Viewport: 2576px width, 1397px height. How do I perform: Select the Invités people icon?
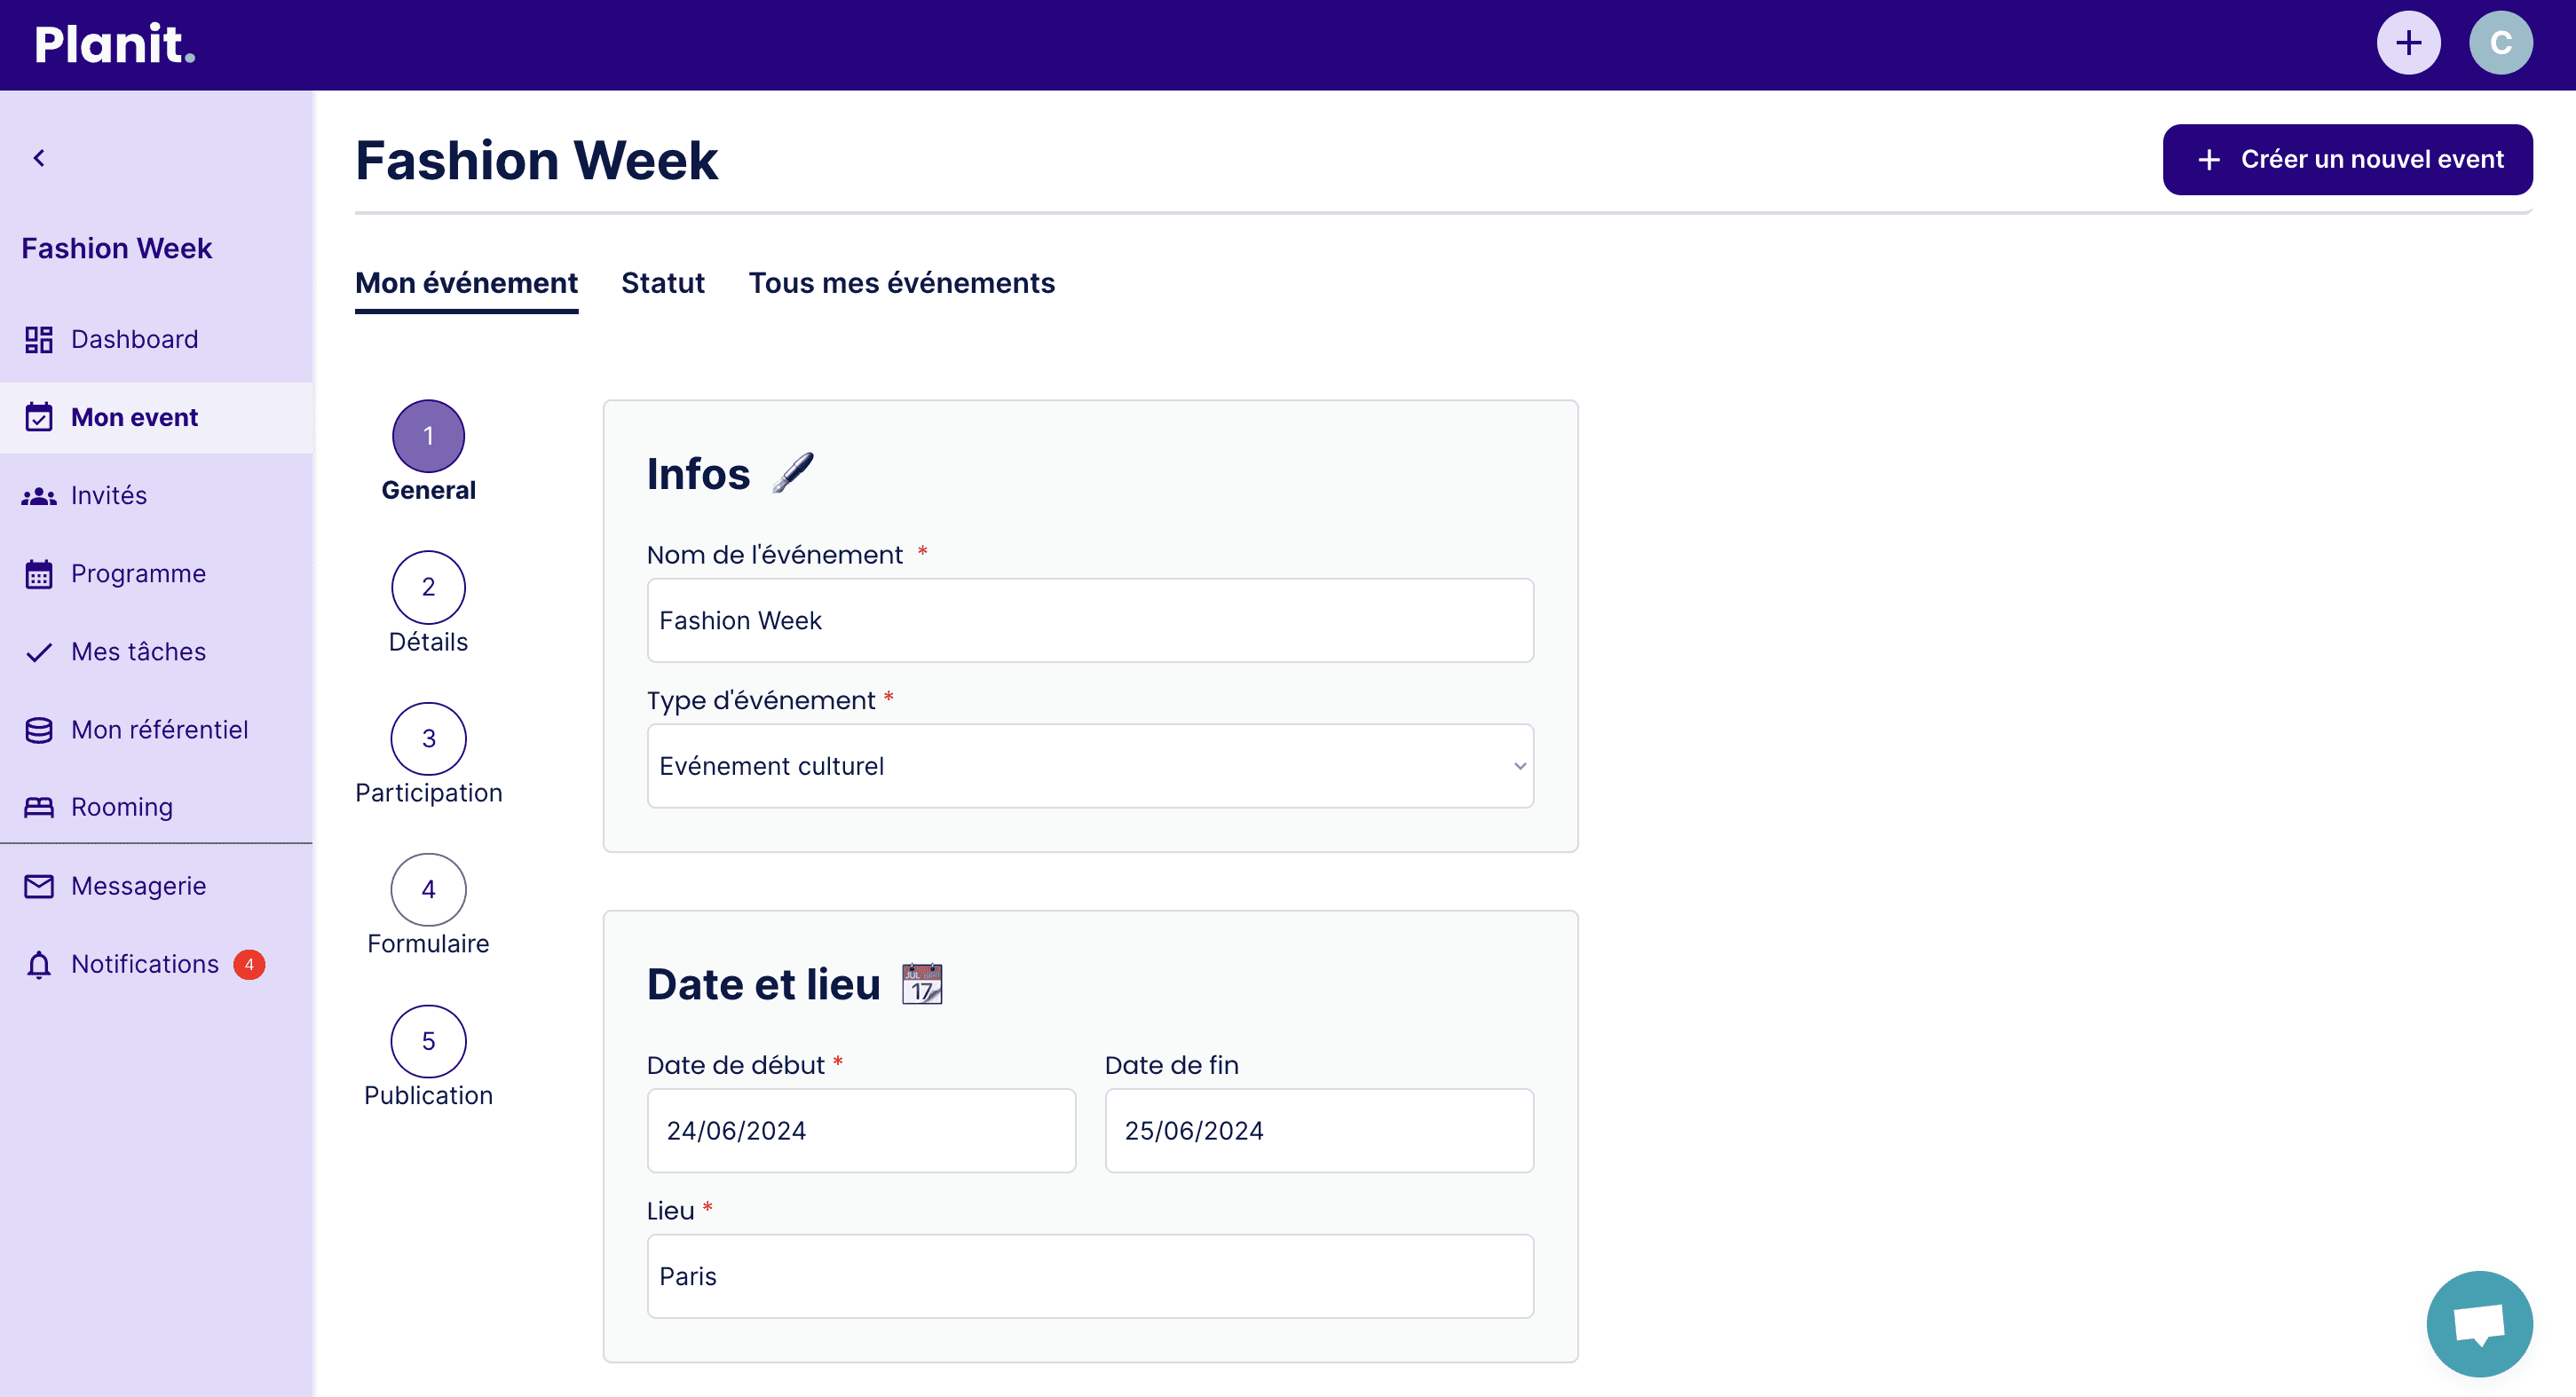(39, 496)
